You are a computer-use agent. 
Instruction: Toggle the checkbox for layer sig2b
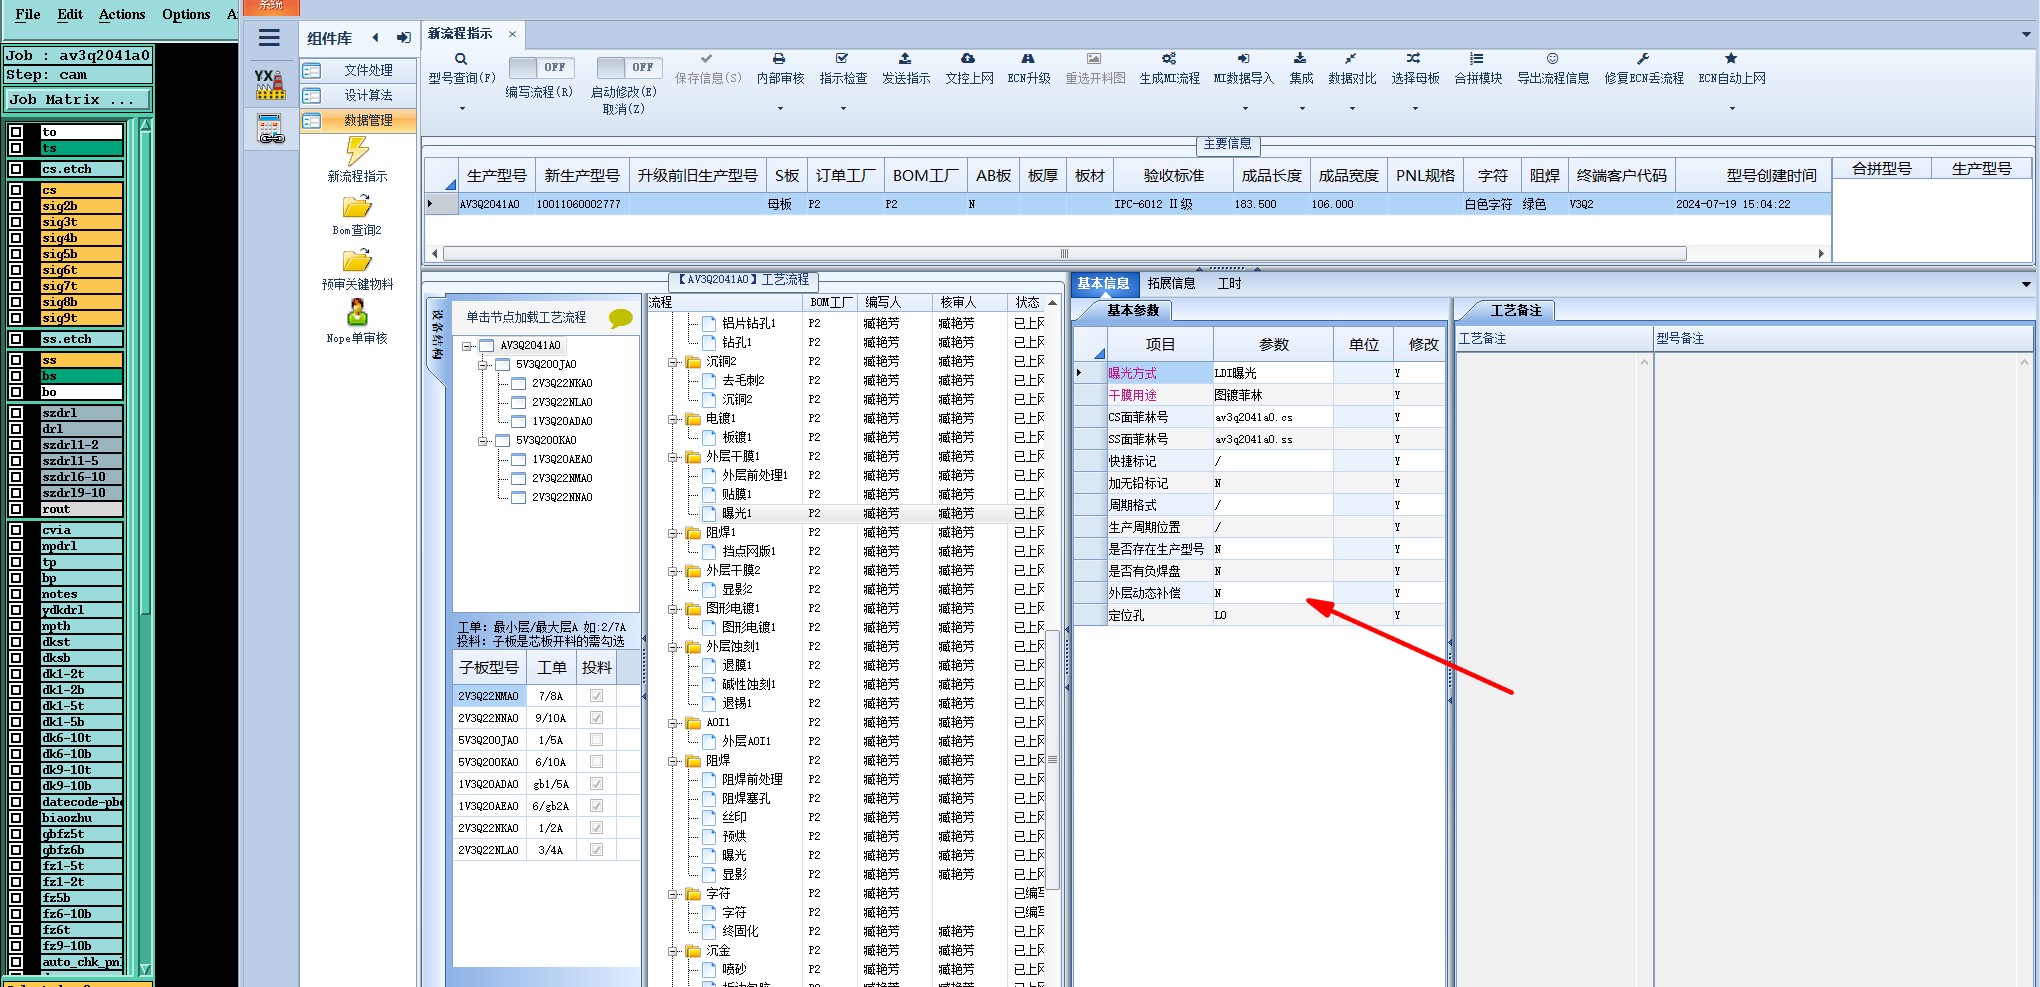pos(16,206)
